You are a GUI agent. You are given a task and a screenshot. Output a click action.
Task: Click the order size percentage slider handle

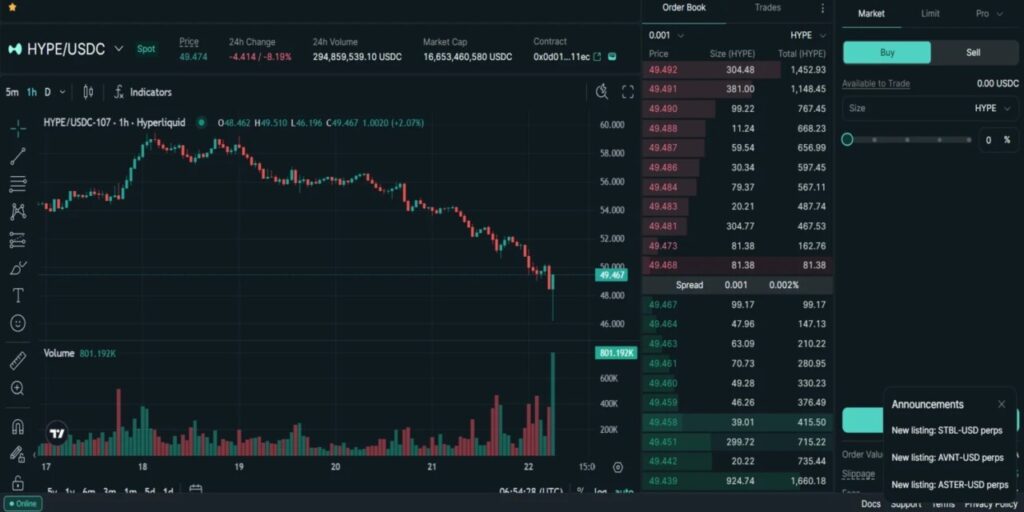[847, 140]
